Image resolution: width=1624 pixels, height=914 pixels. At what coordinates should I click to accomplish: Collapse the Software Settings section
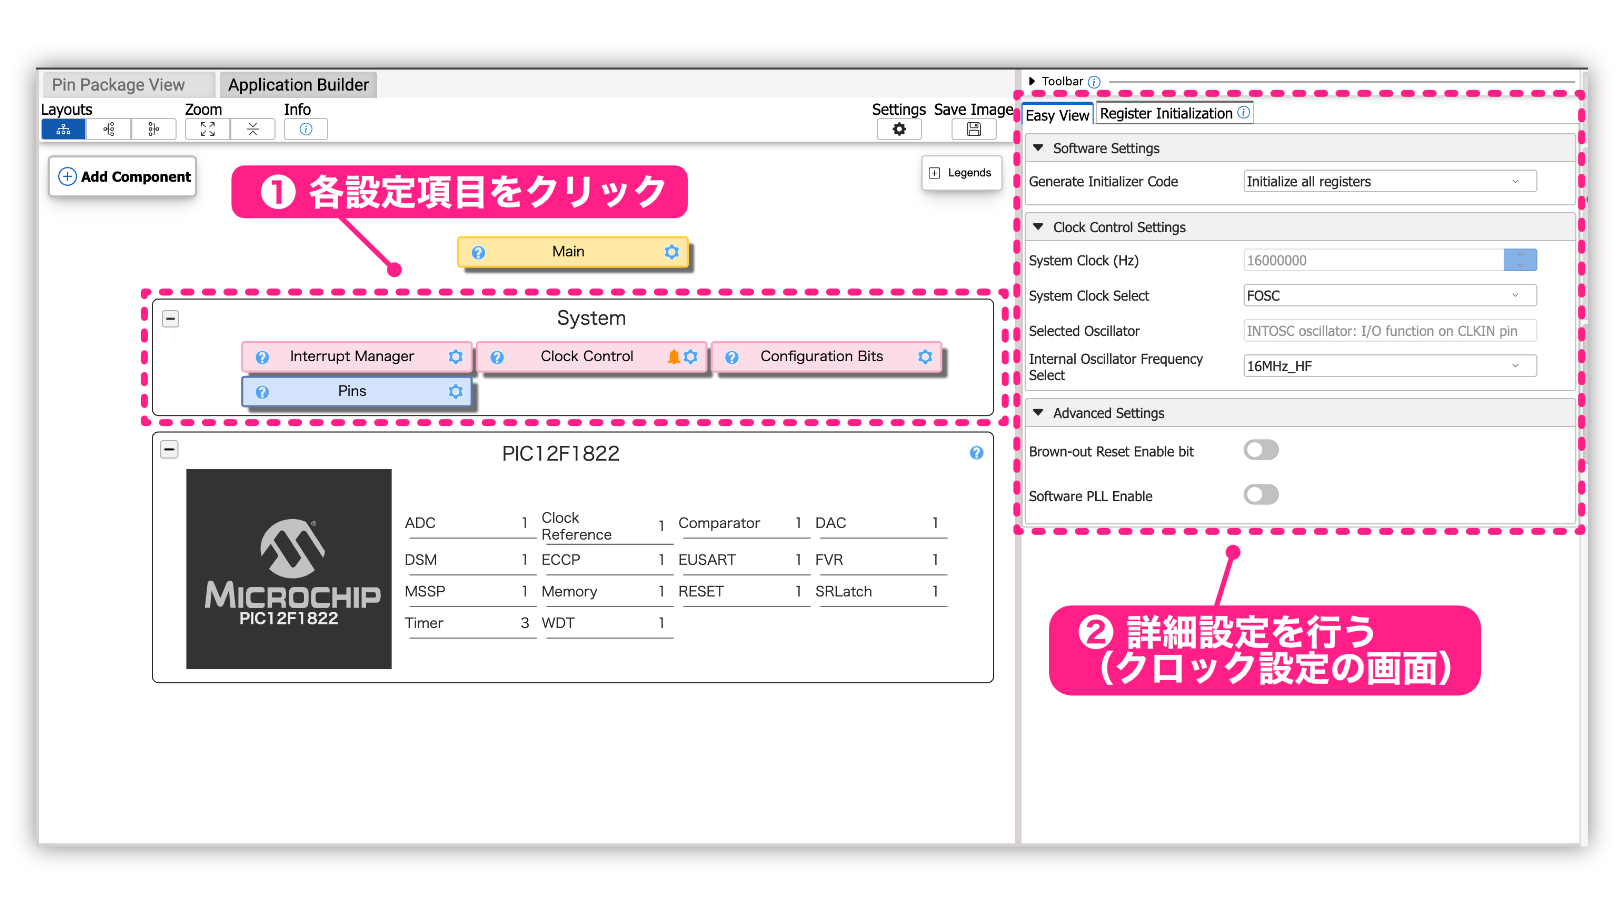(x=1038, y=148)
